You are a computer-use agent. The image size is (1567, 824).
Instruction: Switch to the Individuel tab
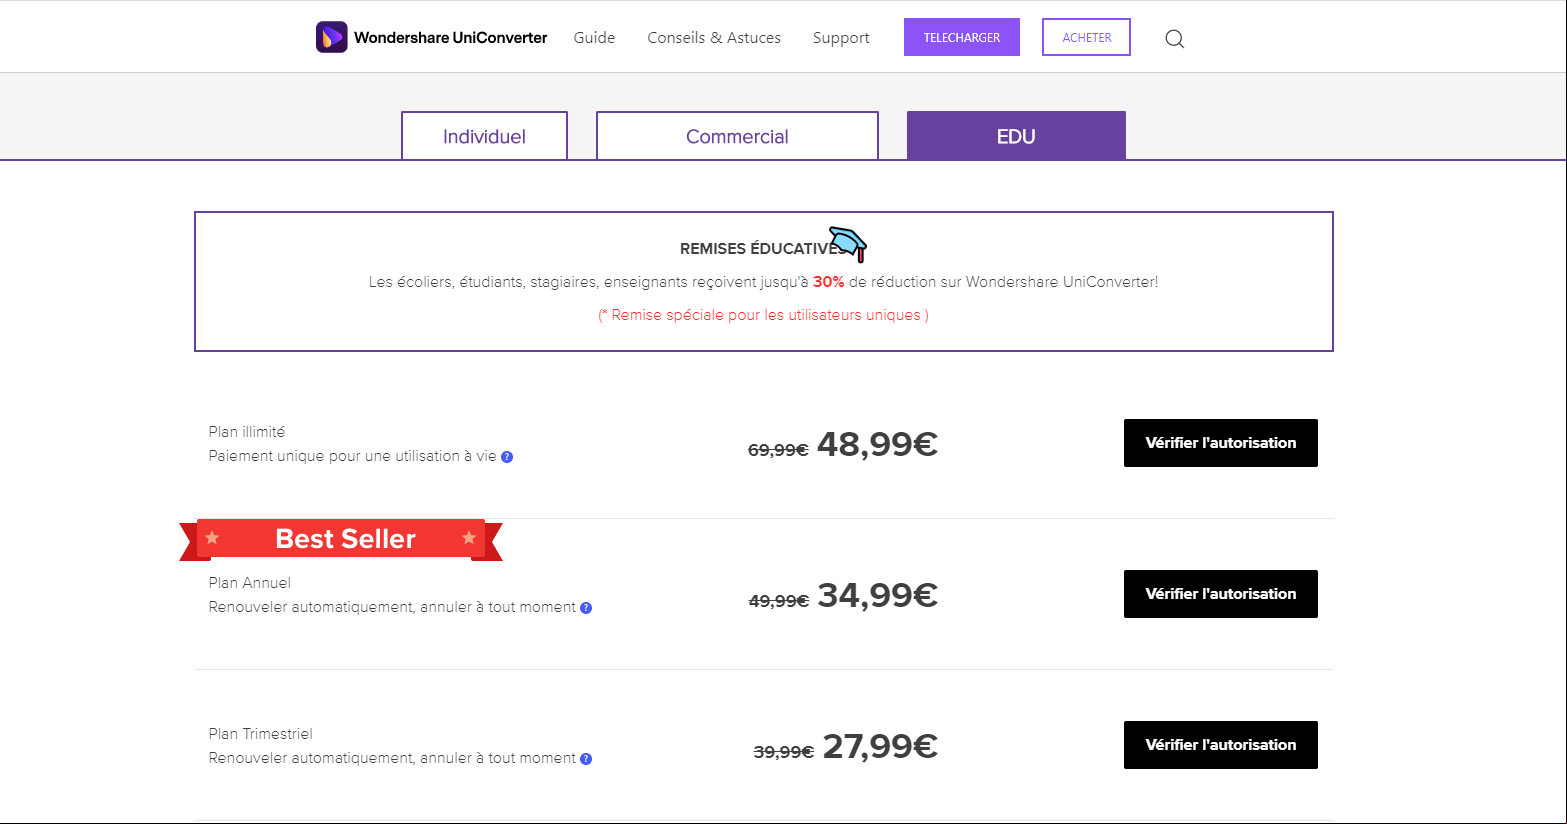coord(484,136)
